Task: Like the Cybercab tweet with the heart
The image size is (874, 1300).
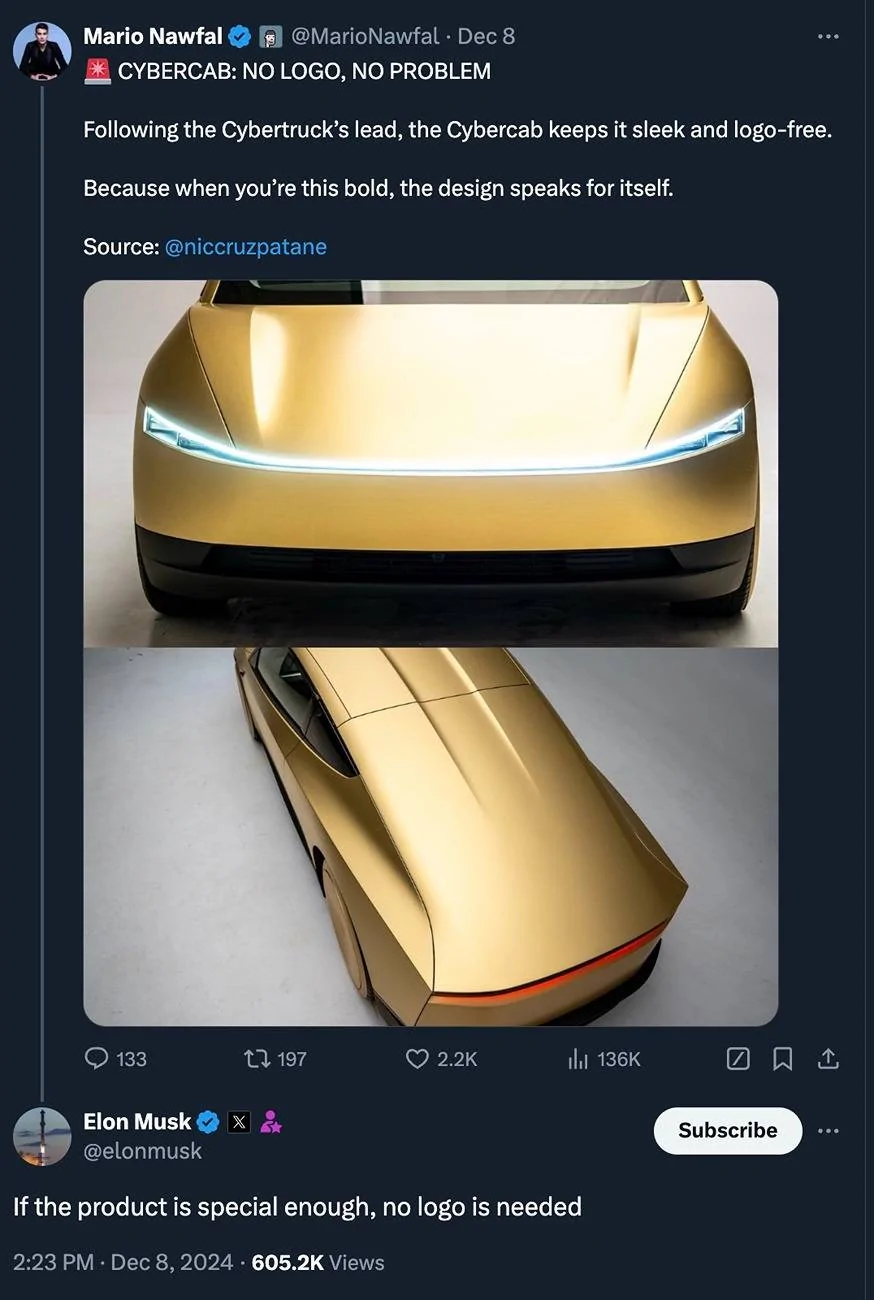Action: click(x=417, y=1059)
